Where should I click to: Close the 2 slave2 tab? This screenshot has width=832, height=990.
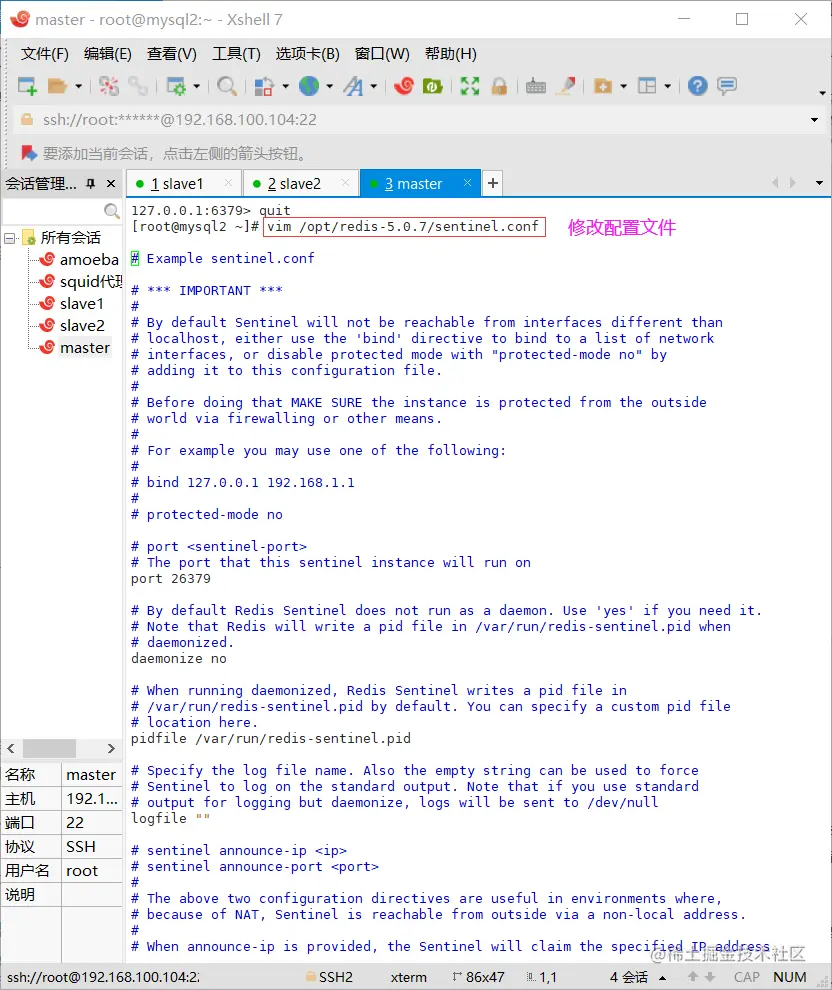pos(345,183)
